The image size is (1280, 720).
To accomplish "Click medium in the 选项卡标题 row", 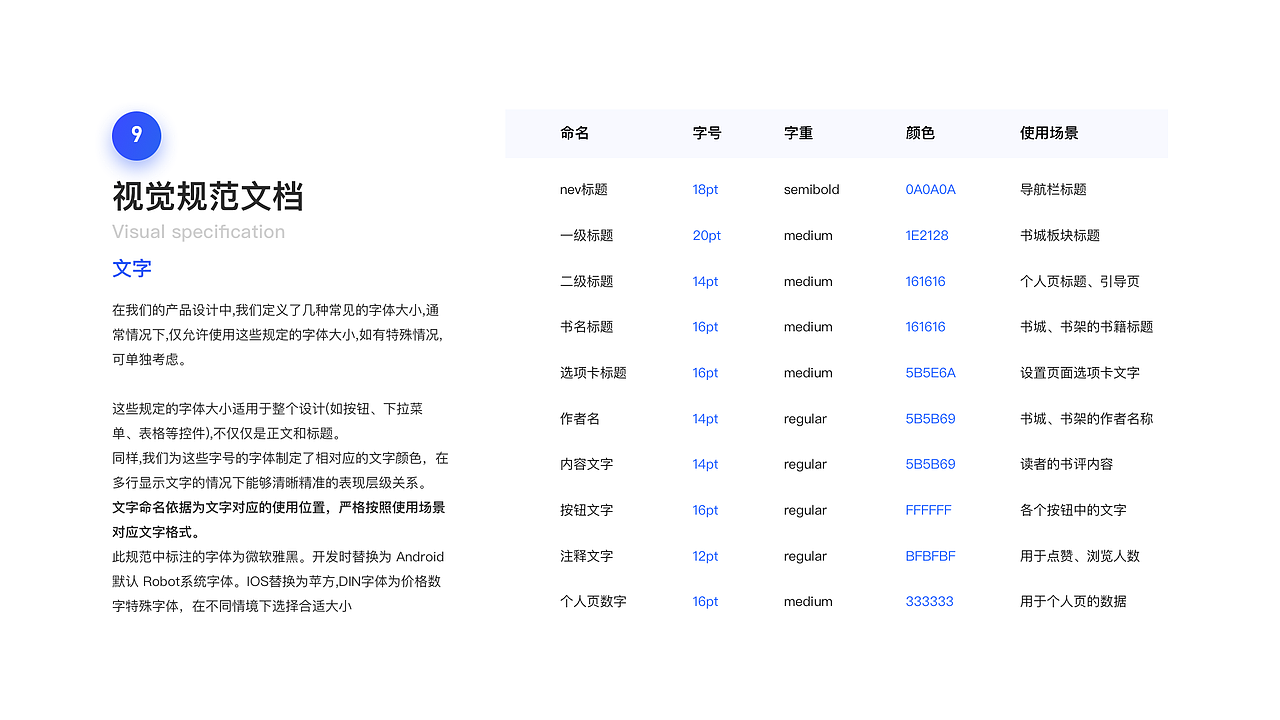I will (x=808, y=373).
